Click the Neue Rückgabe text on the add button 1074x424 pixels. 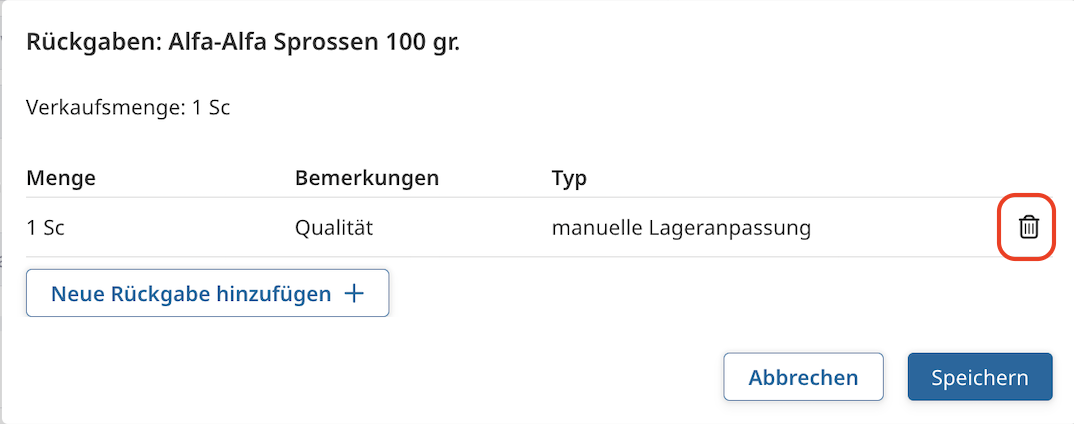coord(130,294)
